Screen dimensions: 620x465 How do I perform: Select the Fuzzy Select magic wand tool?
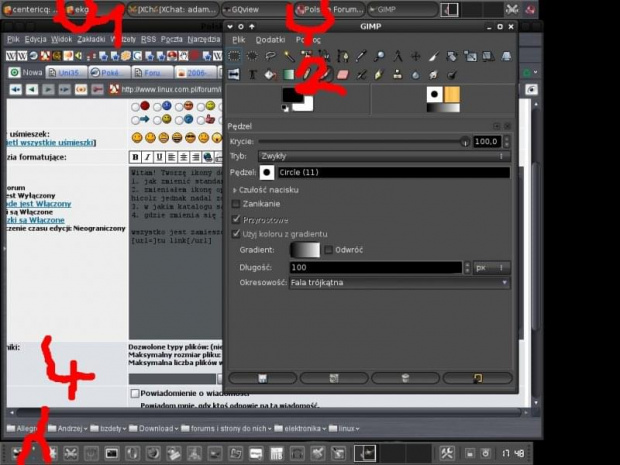tap(289, 56)
